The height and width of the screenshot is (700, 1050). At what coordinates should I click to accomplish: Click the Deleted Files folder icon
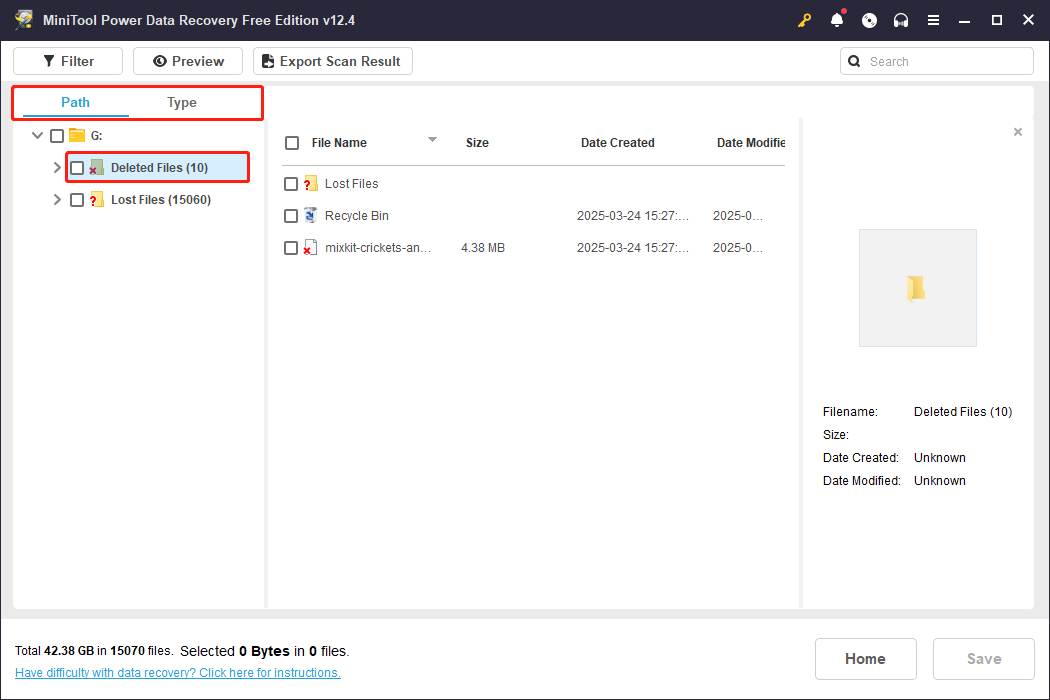tap(96, 167)
